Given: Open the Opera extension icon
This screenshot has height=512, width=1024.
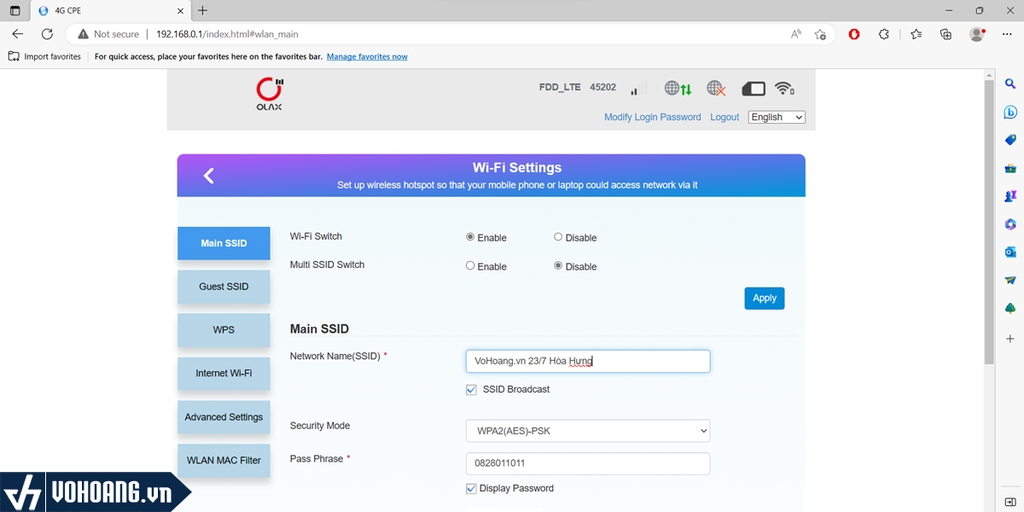Looking at the screenshot, I should [x=854, y=34].
